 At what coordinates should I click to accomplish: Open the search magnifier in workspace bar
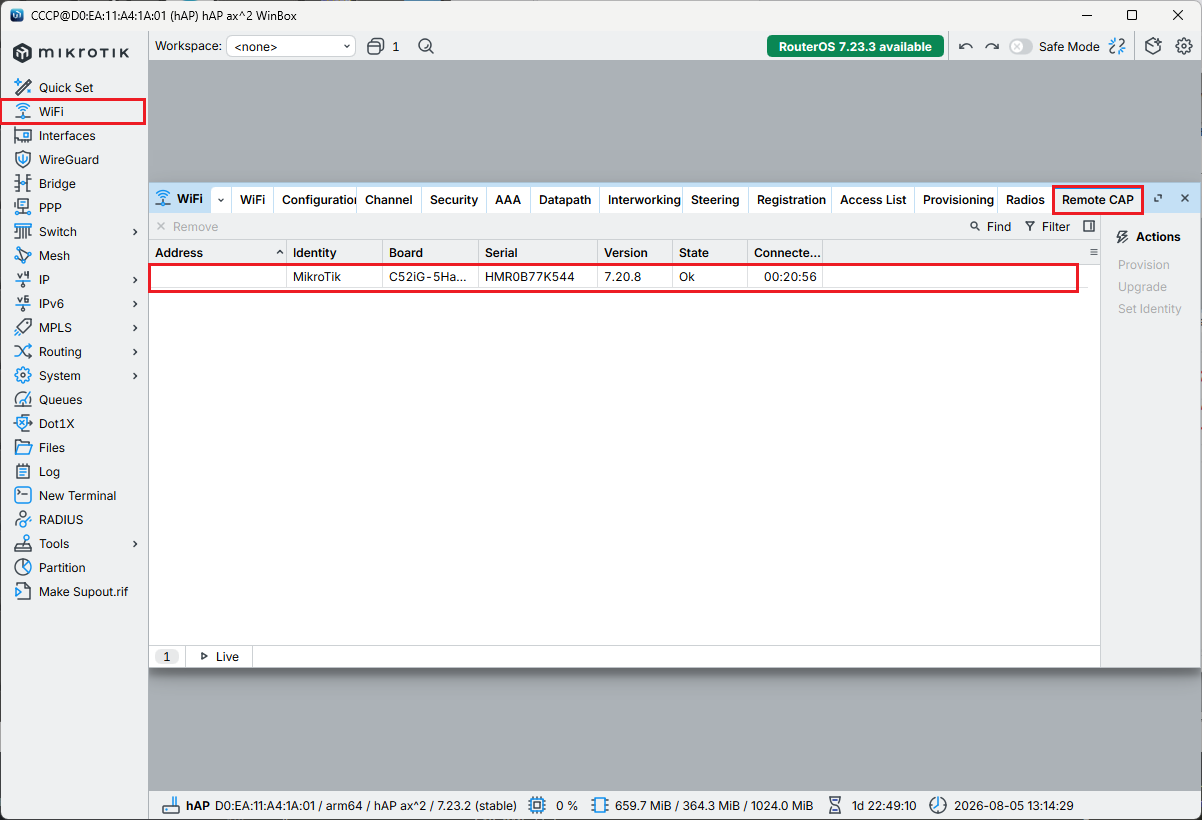click(x=426, y=46)
